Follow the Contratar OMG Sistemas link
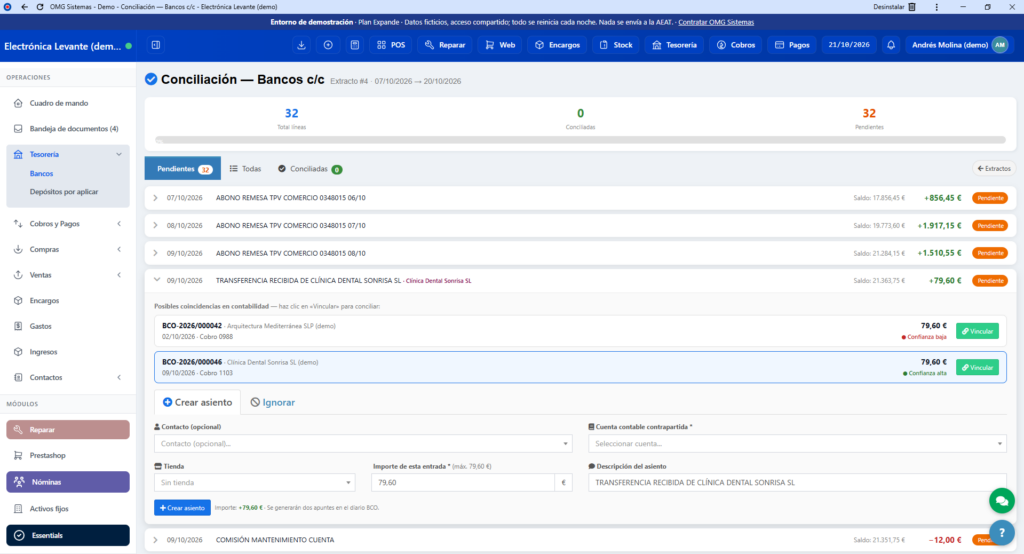This screenshot has width=1024, height=554. [716, 22]
